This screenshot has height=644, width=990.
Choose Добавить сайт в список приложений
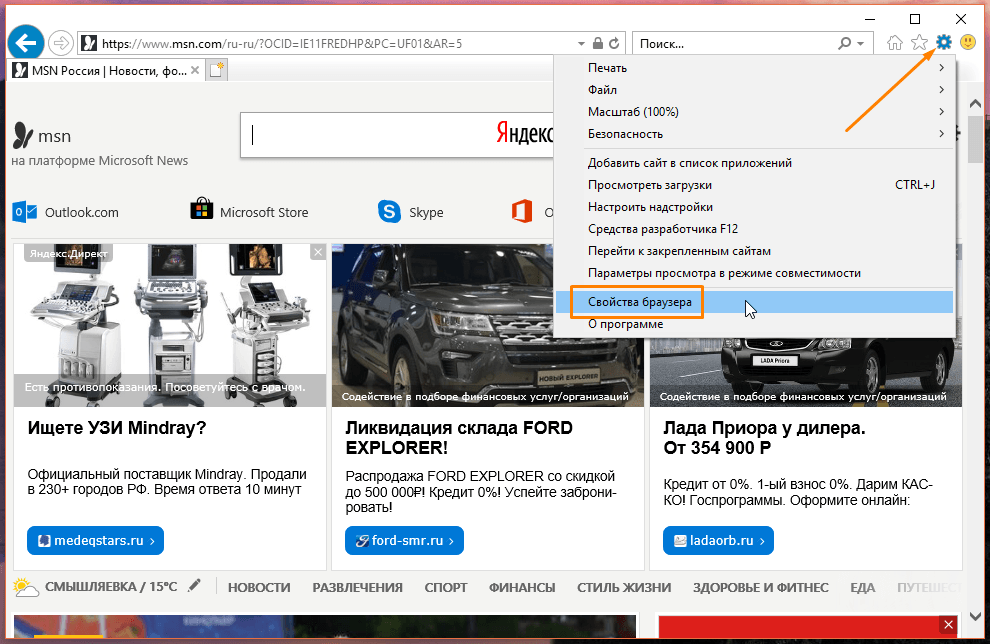755,163
